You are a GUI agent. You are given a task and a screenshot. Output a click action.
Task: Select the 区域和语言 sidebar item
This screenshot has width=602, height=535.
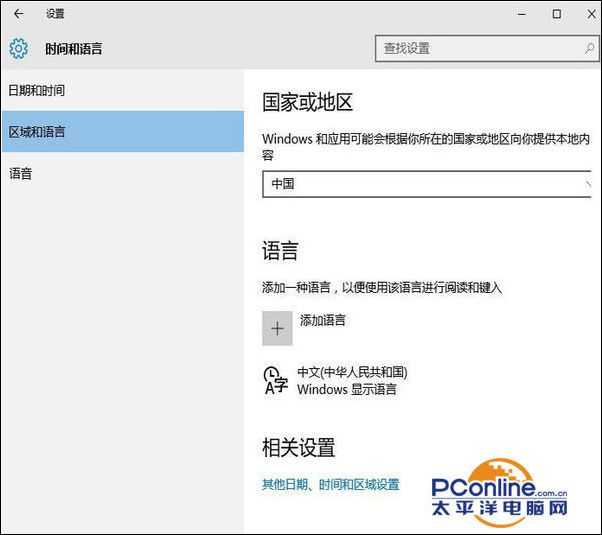tap(37, 132)
